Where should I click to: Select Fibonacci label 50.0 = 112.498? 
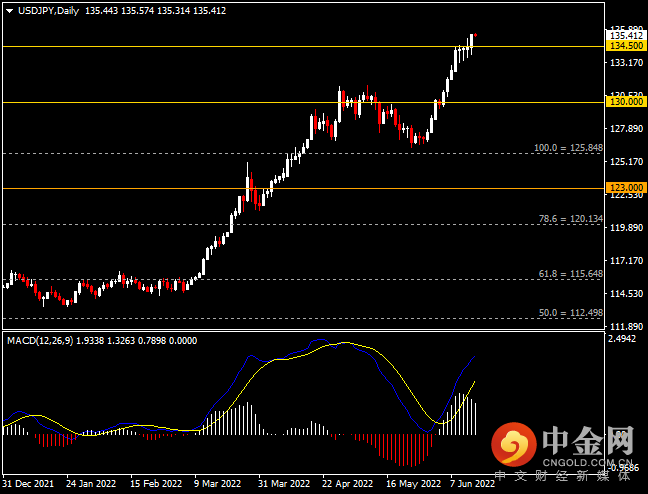[571, 313]
